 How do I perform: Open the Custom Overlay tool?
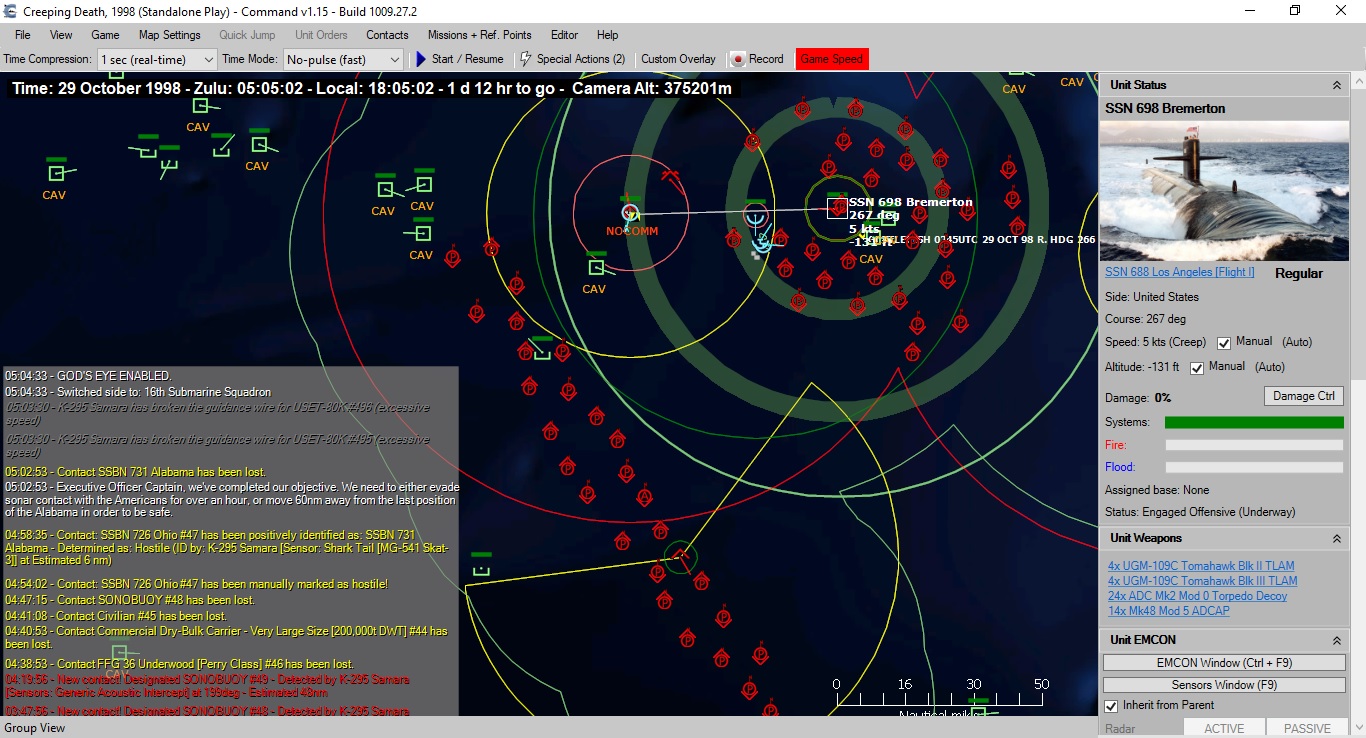pyautogui.click(x=678, y=59)
